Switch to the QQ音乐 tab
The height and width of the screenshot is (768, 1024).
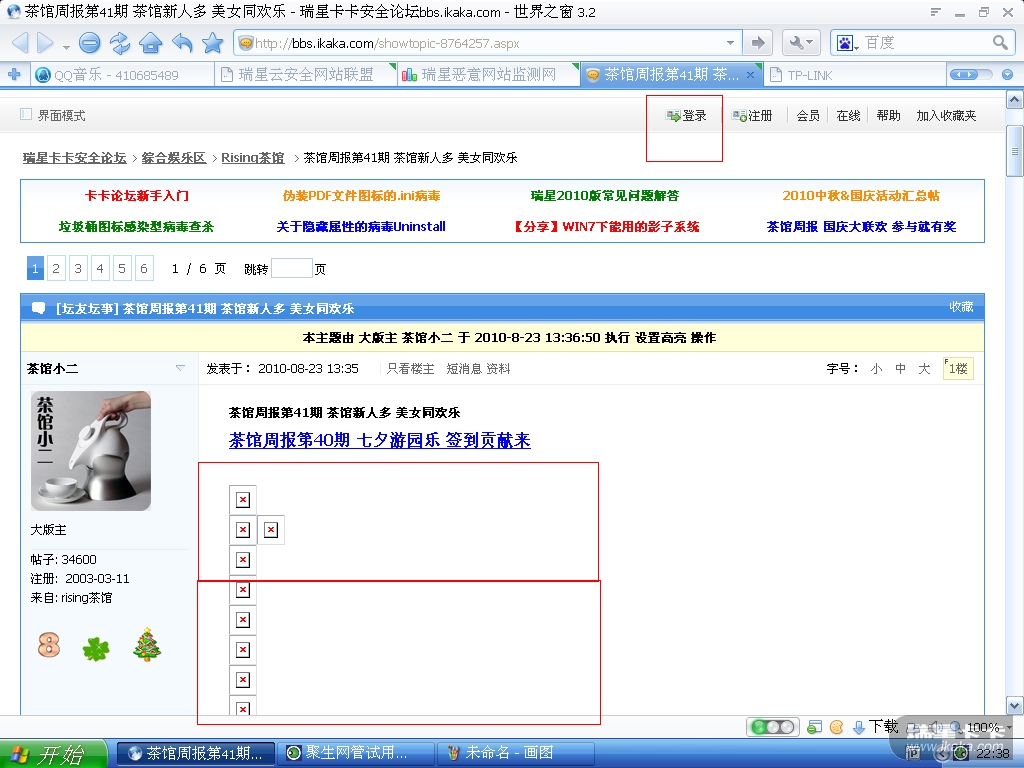tap(122, 75)
